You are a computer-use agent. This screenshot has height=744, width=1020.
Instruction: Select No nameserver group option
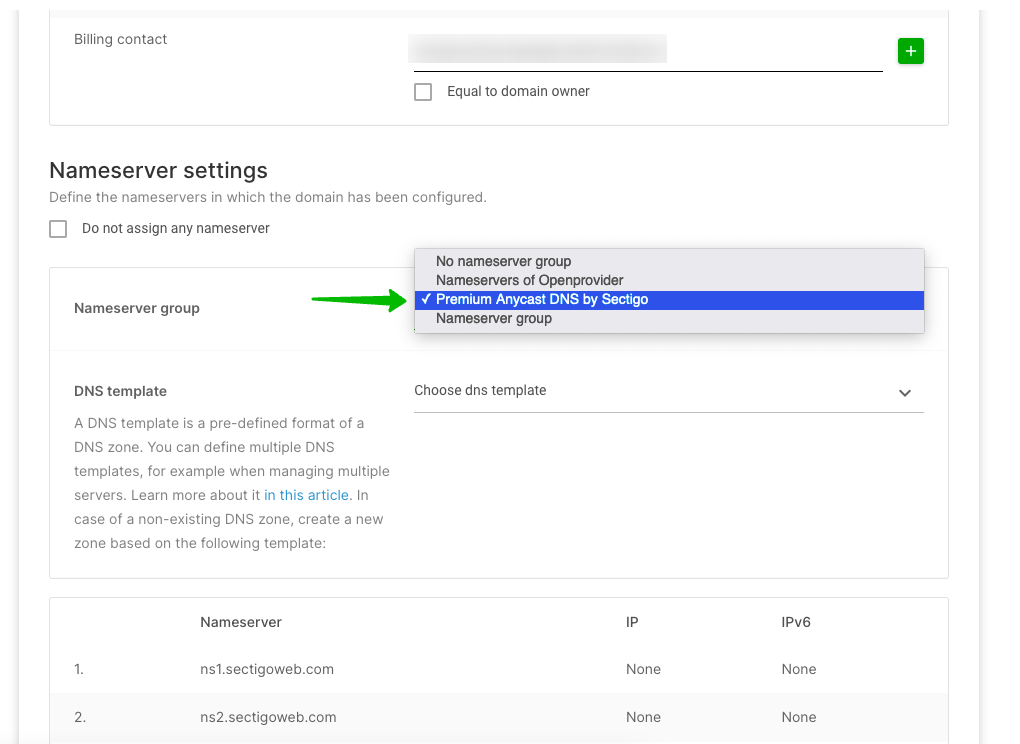coord(669,261)
